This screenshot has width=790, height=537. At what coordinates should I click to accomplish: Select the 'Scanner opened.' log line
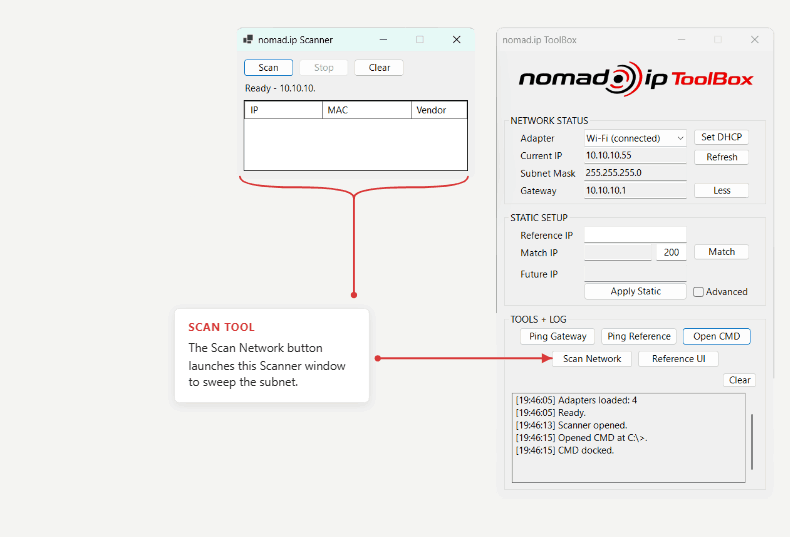tap(571, 425)
